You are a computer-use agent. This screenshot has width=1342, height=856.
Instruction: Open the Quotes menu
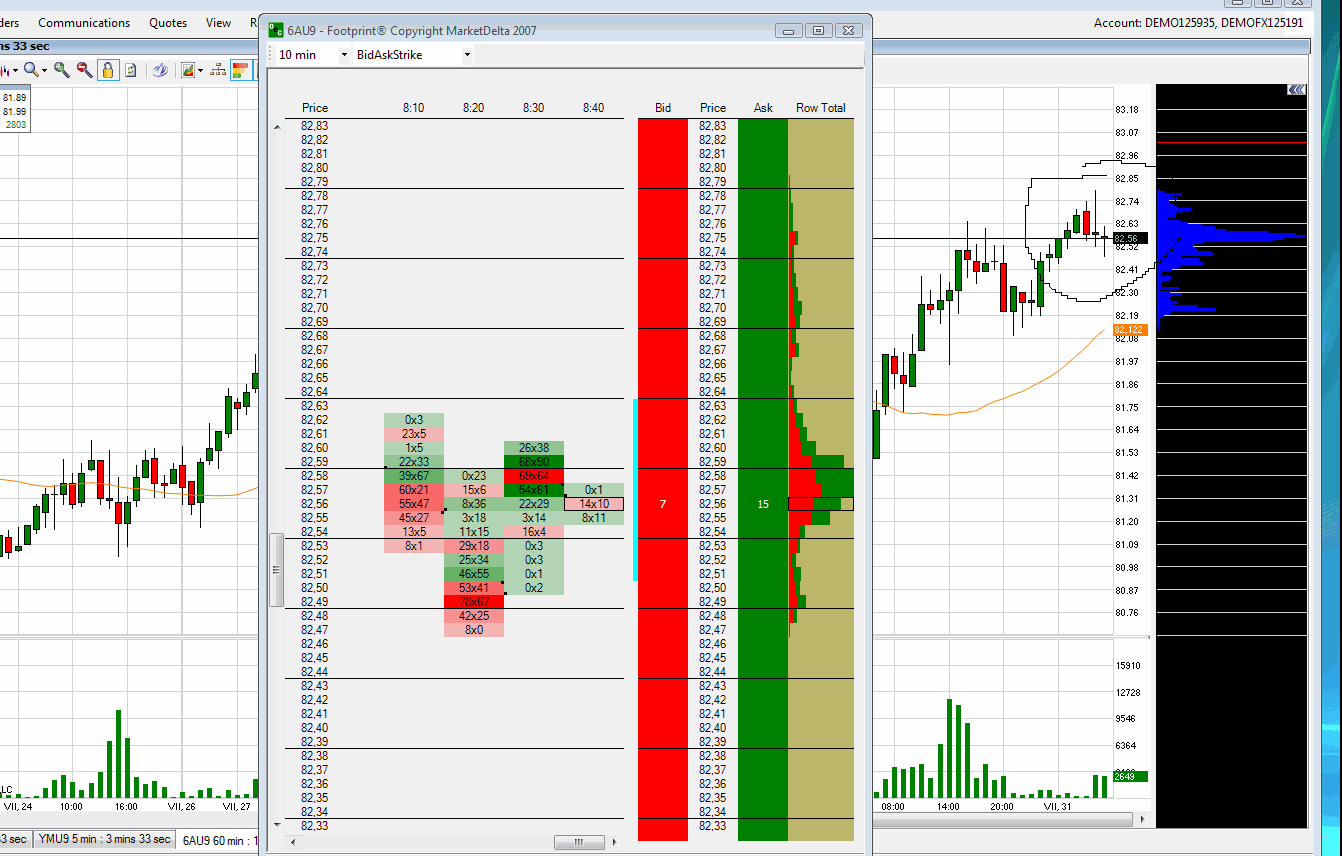click(x=168, y=22)
